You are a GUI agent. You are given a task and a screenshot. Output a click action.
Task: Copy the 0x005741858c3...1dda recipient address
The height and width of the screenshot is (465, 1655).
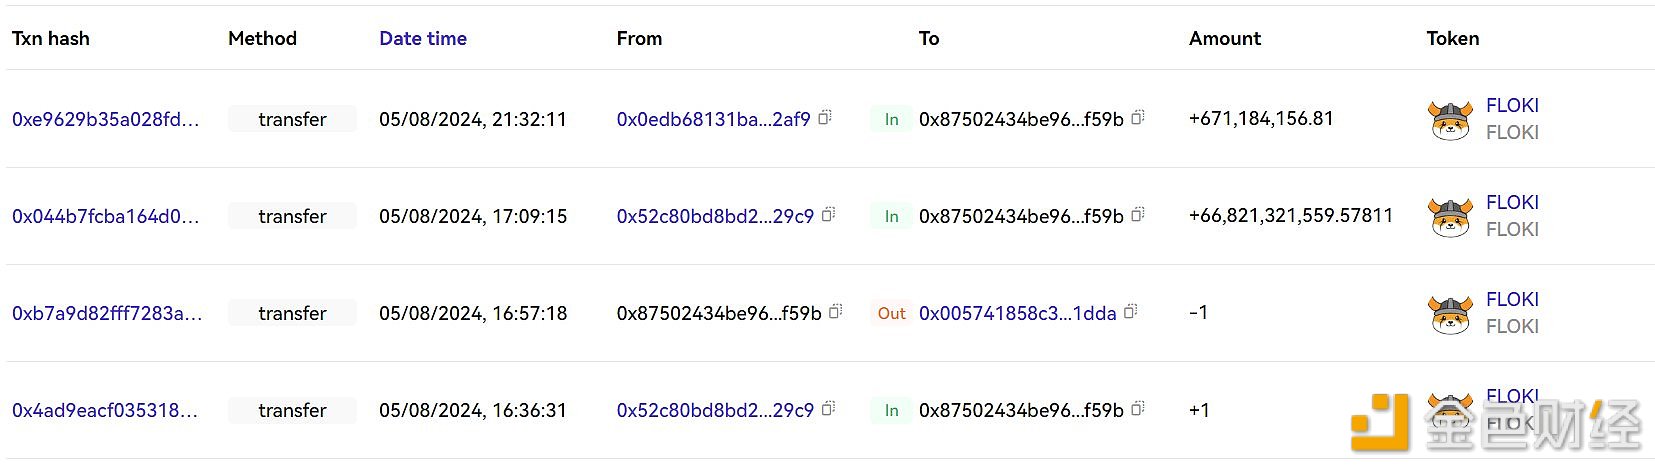pos(1131,312)
